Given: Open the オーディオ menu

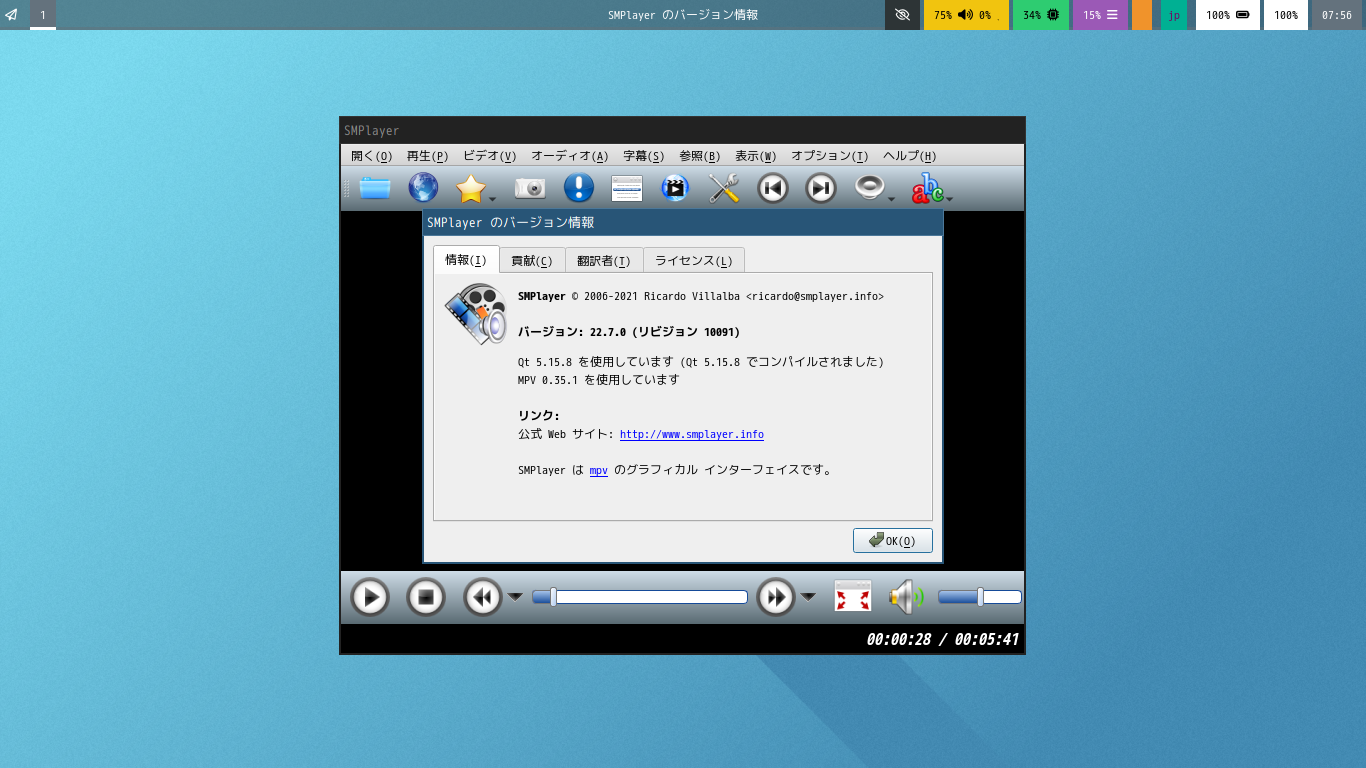Looking at the screenshot, I should click(x=570, y=156).
